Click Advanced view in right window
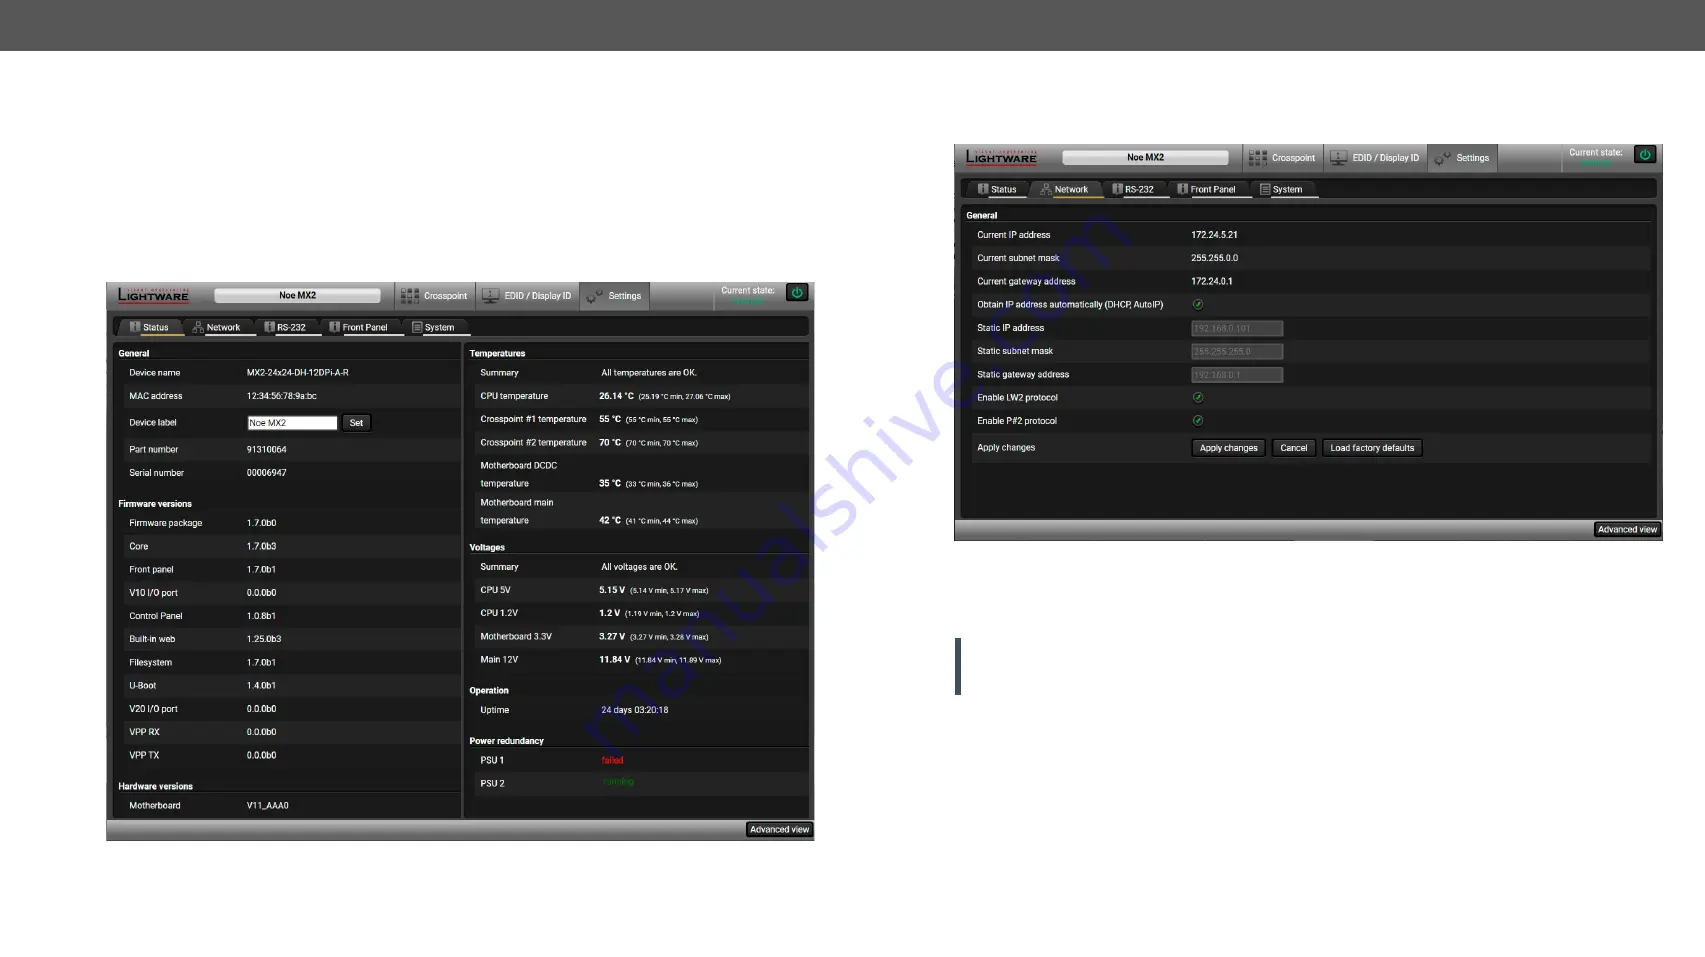This screenshot has width=1705, height=957. (x=1627, y=529)
